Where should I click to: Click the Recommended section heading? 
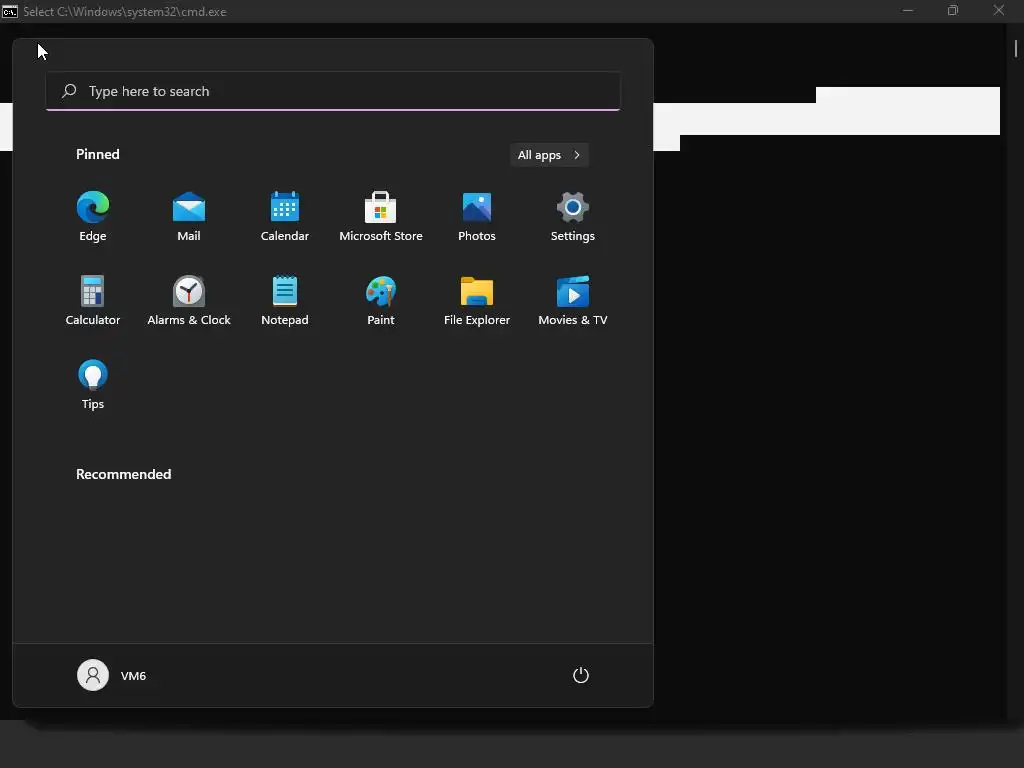[123, 474]
